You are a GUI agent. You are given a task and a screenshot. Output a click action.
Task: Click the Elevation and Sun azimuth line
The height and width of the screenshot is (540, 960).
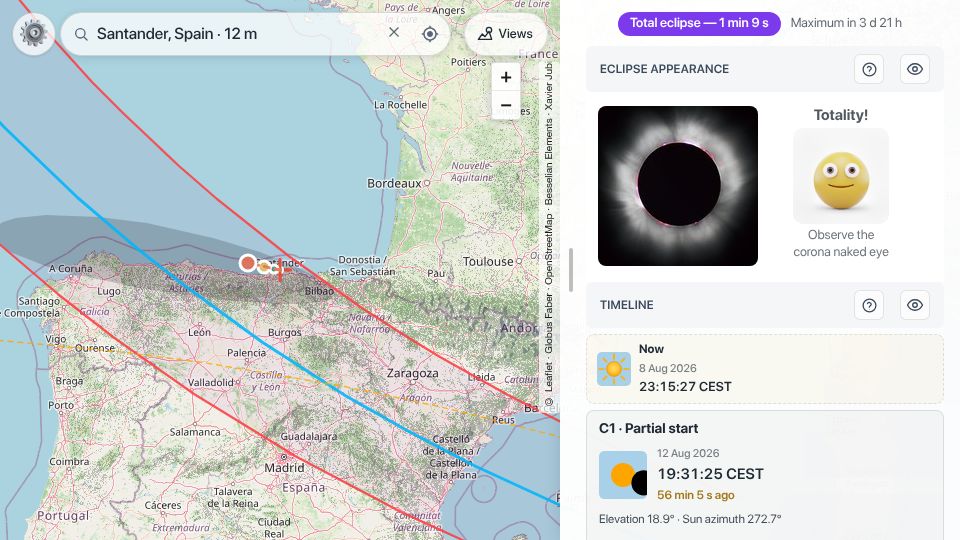pos(690,519)
